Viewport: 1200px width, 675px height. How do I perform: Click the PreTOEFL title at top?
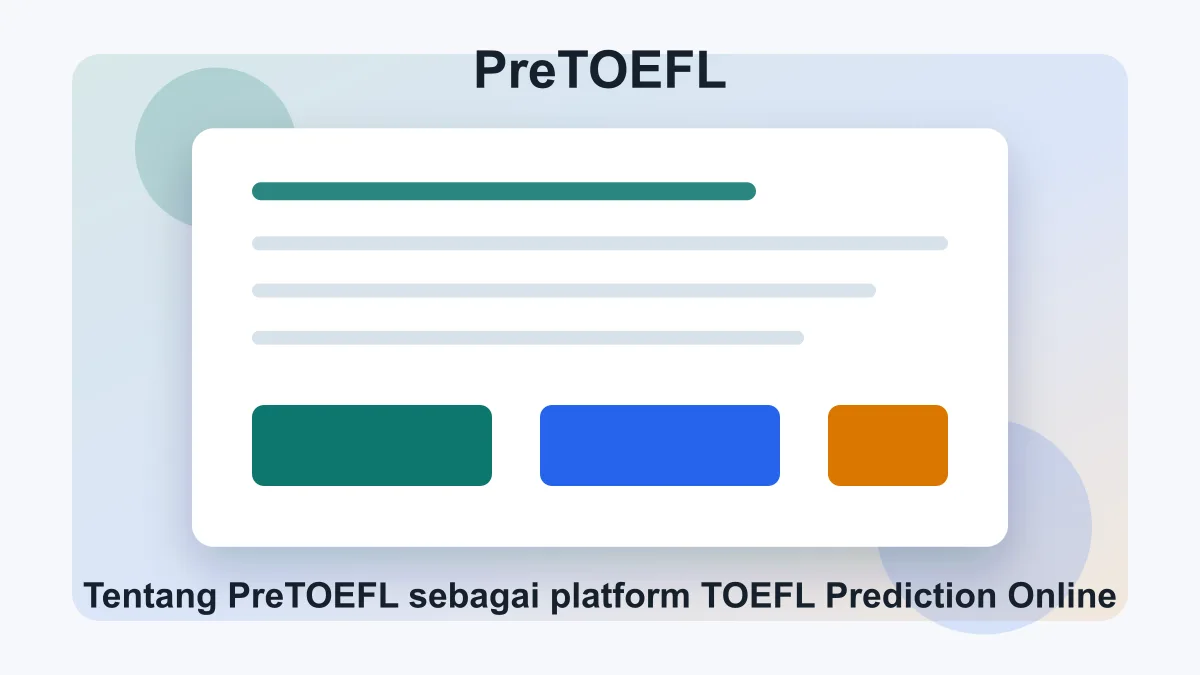point(600,72)
